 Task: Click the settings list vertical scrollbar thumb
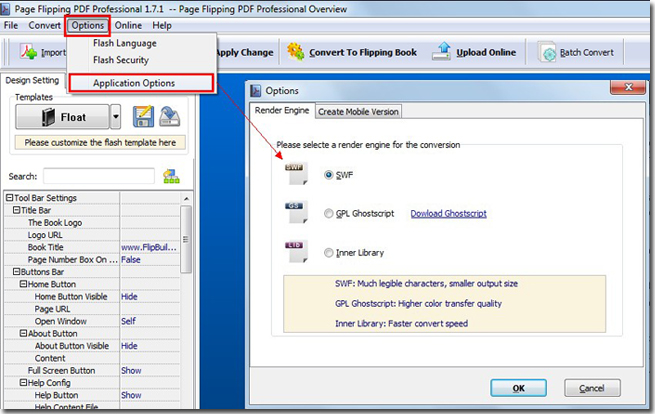[x=186, y=239]
